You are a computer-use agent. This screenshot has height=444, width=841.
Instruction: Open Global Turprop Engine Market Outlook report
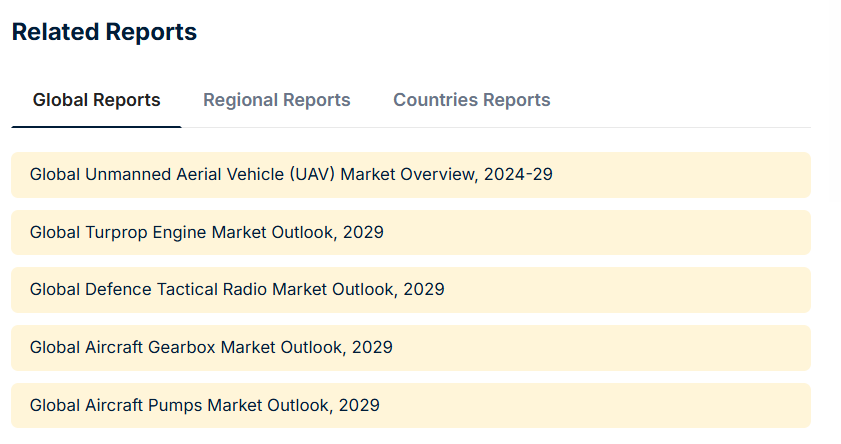pyautogui.click(x=206, y=232)
